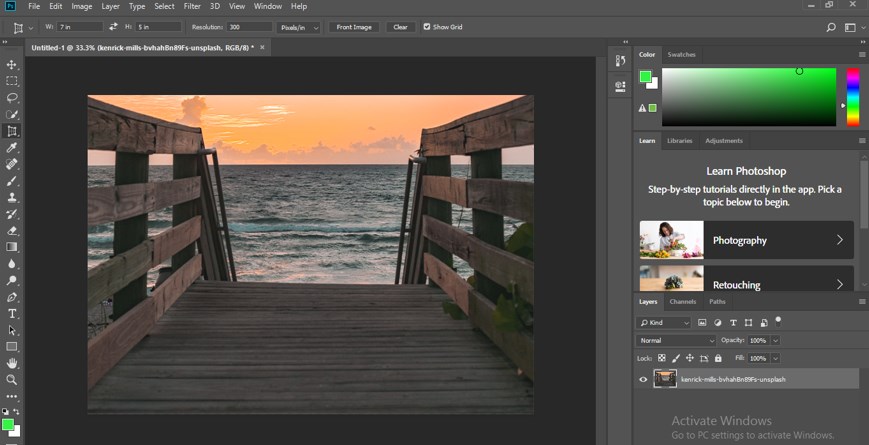Select the Brush tool
This screenshot has width=869, height=445.
click(12, 181)
